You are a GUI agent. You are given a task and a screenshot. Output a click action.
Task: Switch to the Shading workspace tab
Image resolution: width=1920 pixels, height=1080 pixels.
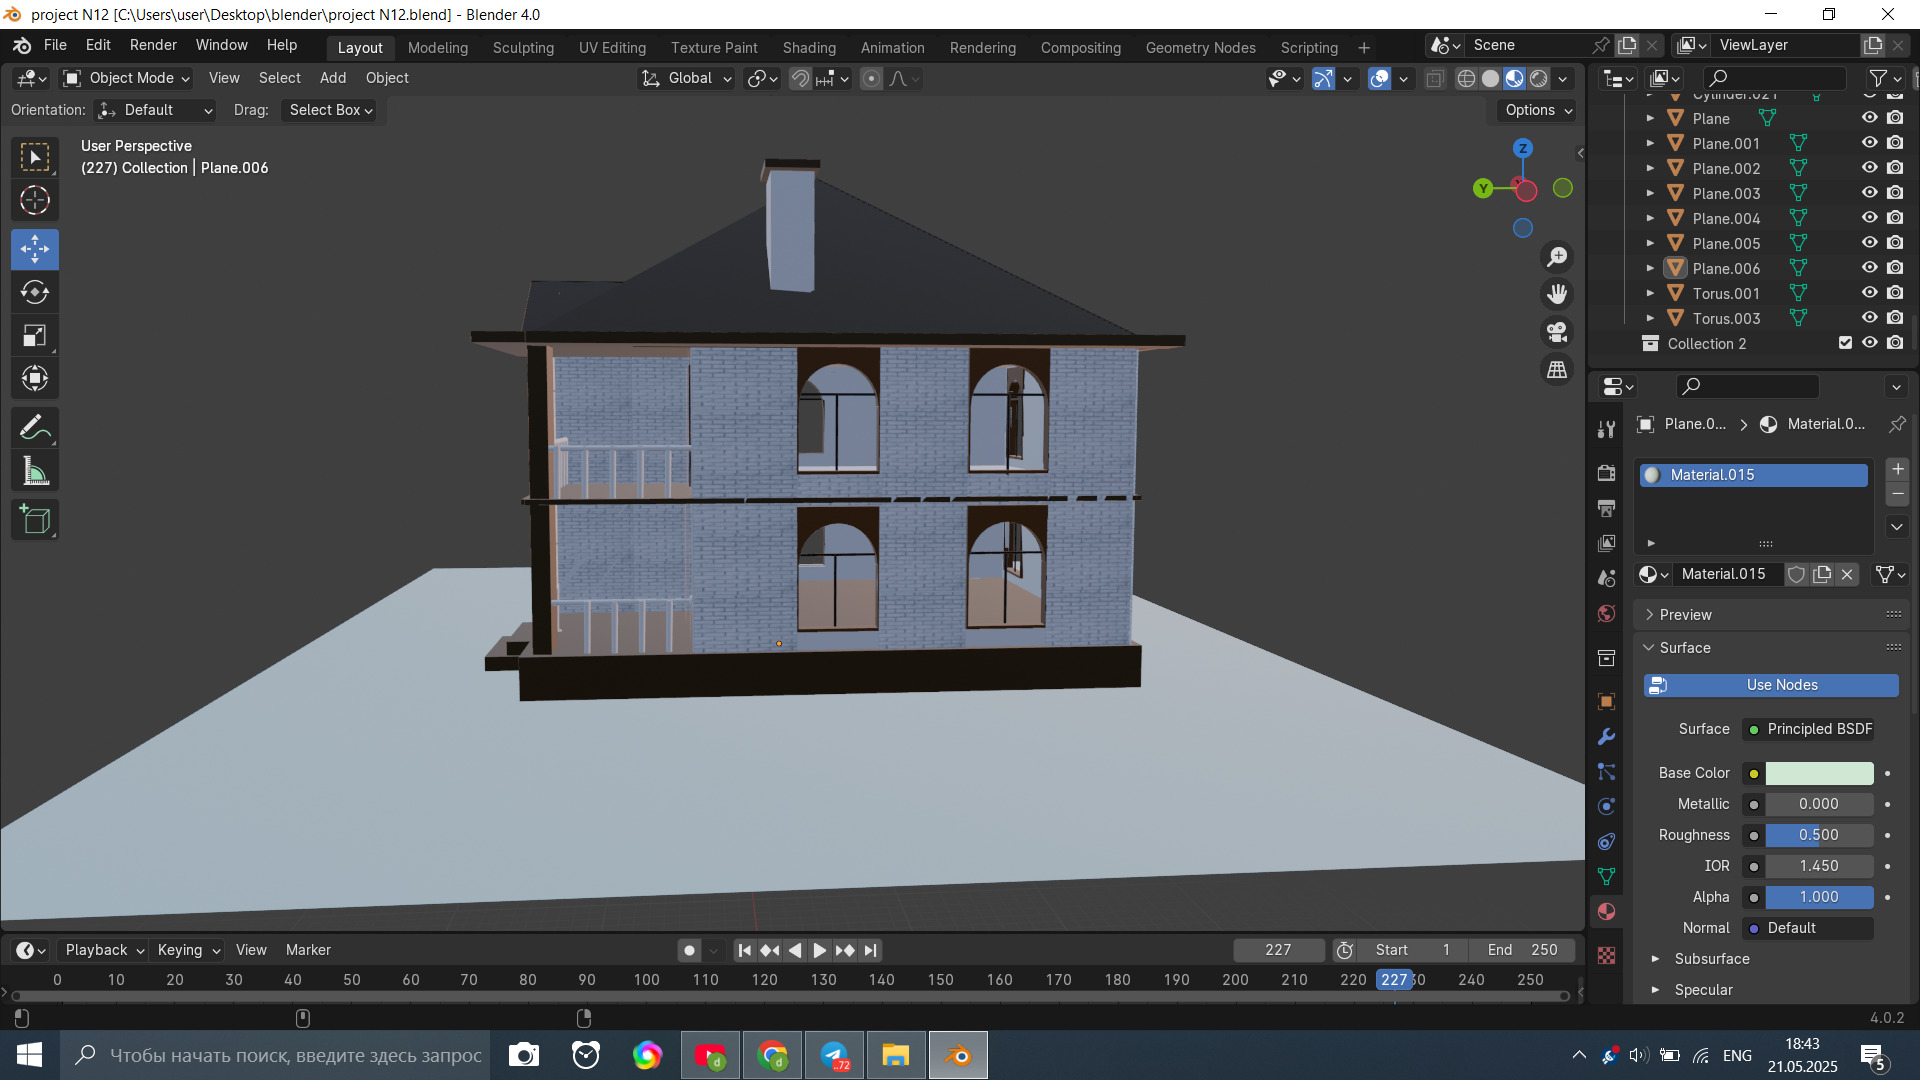tap(809, 47)
